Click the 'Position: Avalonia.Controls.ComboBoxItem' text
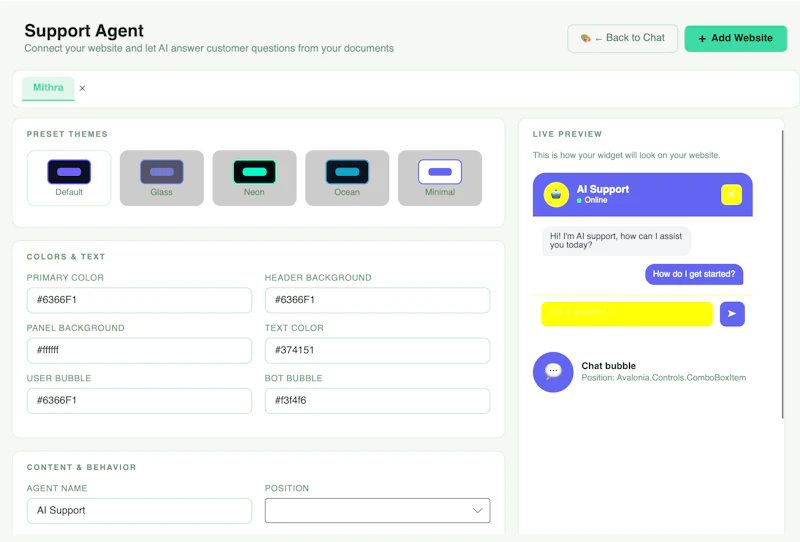The width and height of the screenshot is (800, 542). pyautogui.click(x=663, y=378)
